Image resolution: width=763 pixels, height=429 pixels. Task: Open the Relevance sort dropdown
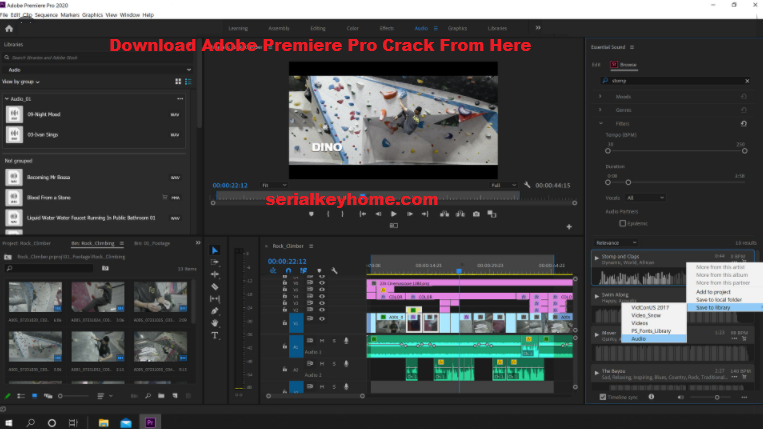coord(615,243)
